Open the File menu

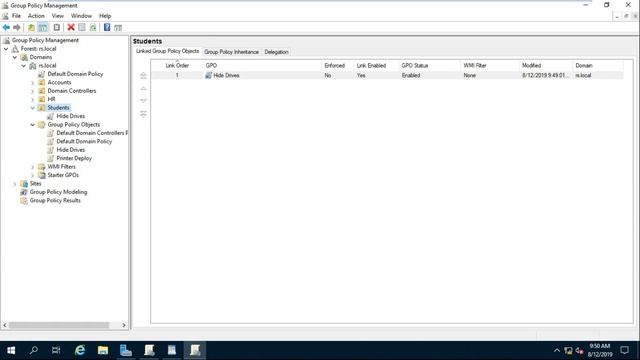pyautogui.click(x=16, y=16)
